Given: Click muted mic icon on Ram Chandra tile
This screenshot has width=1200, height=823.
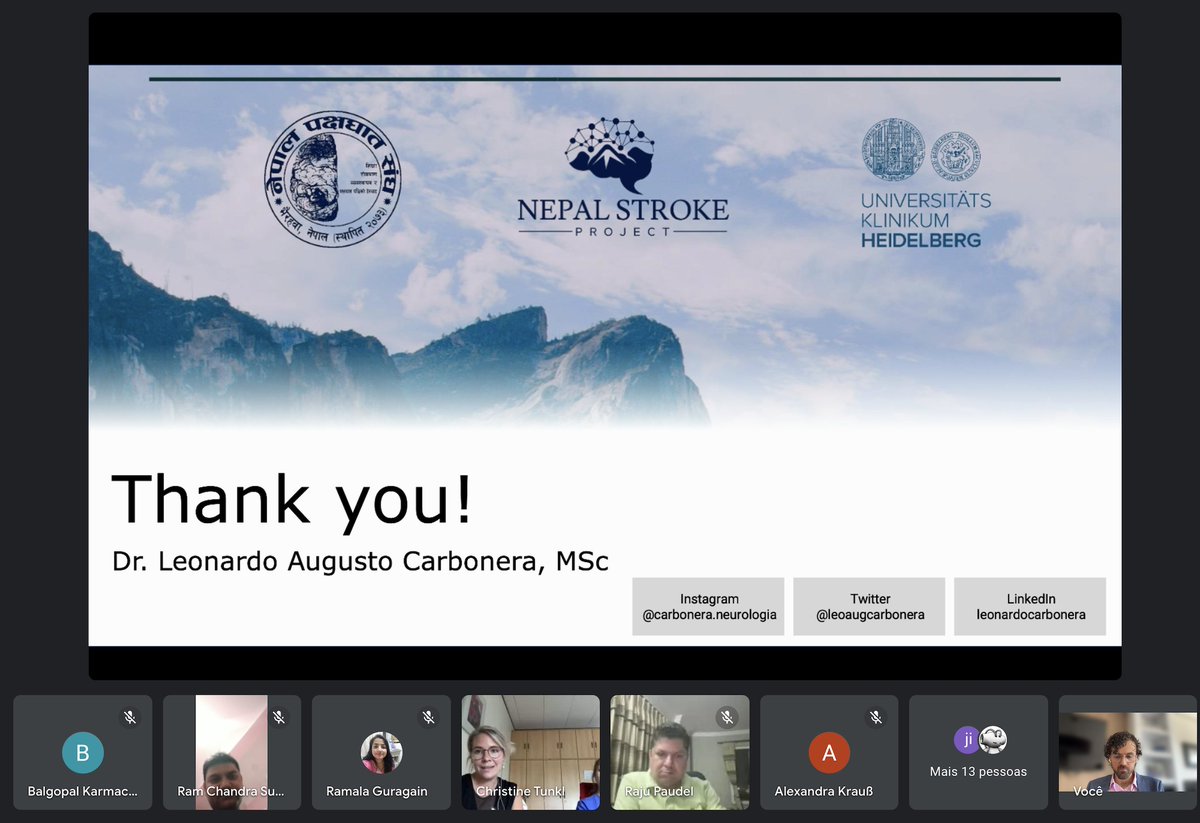Looking at the screenshot, I should (x=278, y=717).
